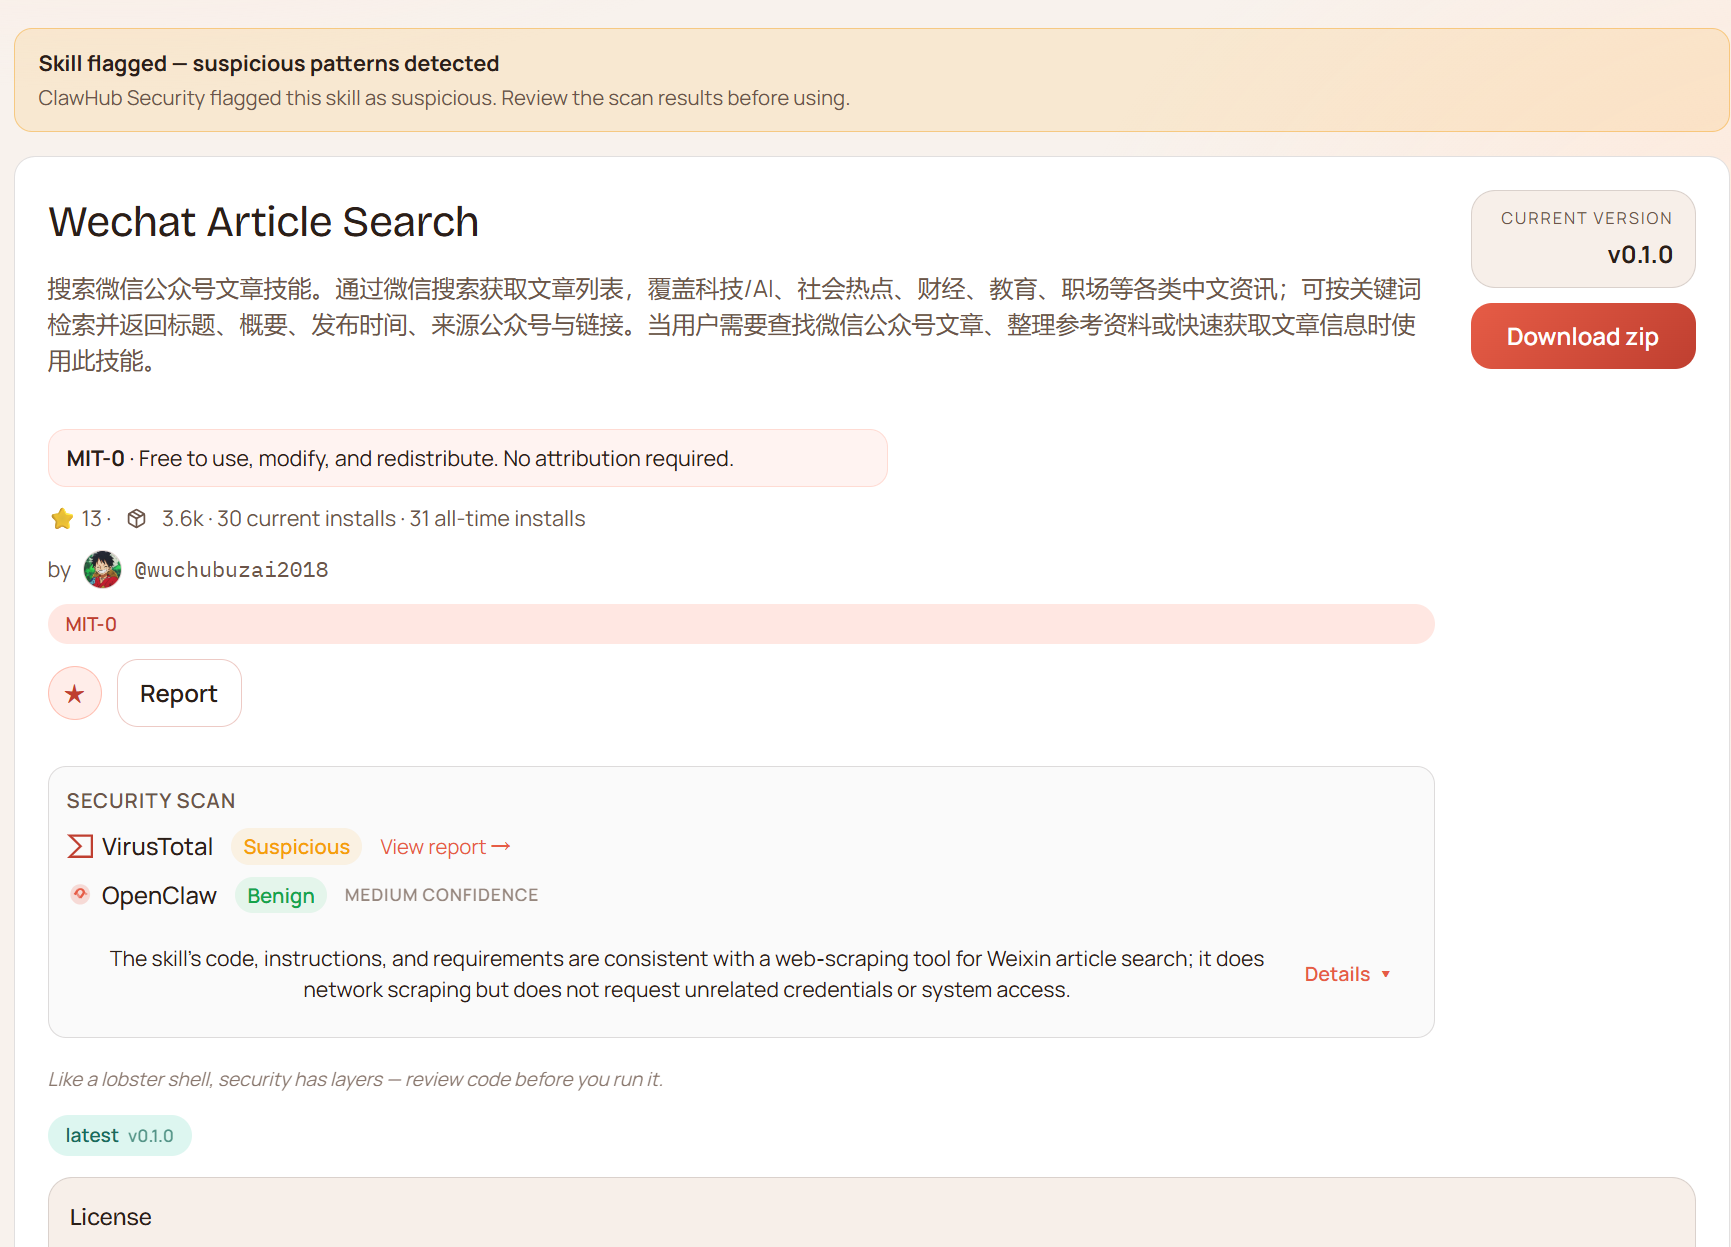Click the Benign OpenClaw badge
The height and width of the screenshot is (1247, 1731).
tap(281, 895)
